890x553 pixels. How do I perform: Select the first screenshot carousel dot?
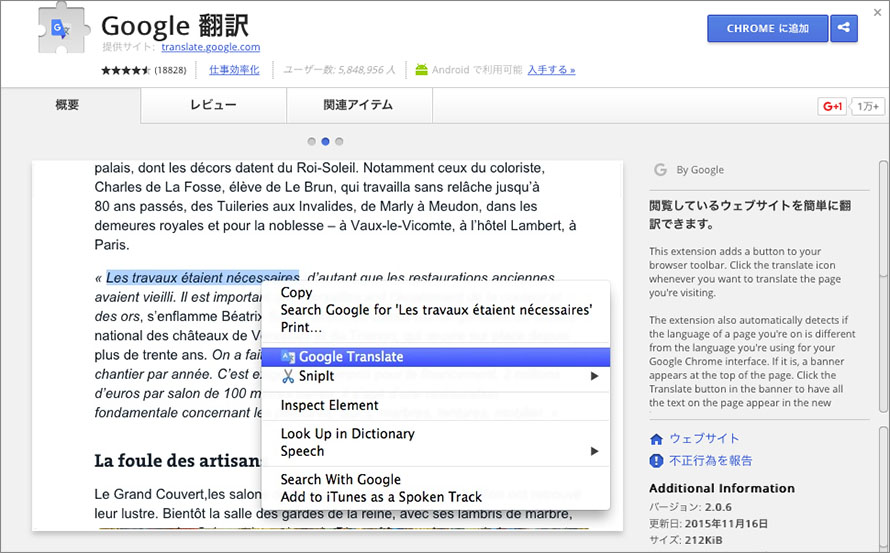tap(312, 141)
